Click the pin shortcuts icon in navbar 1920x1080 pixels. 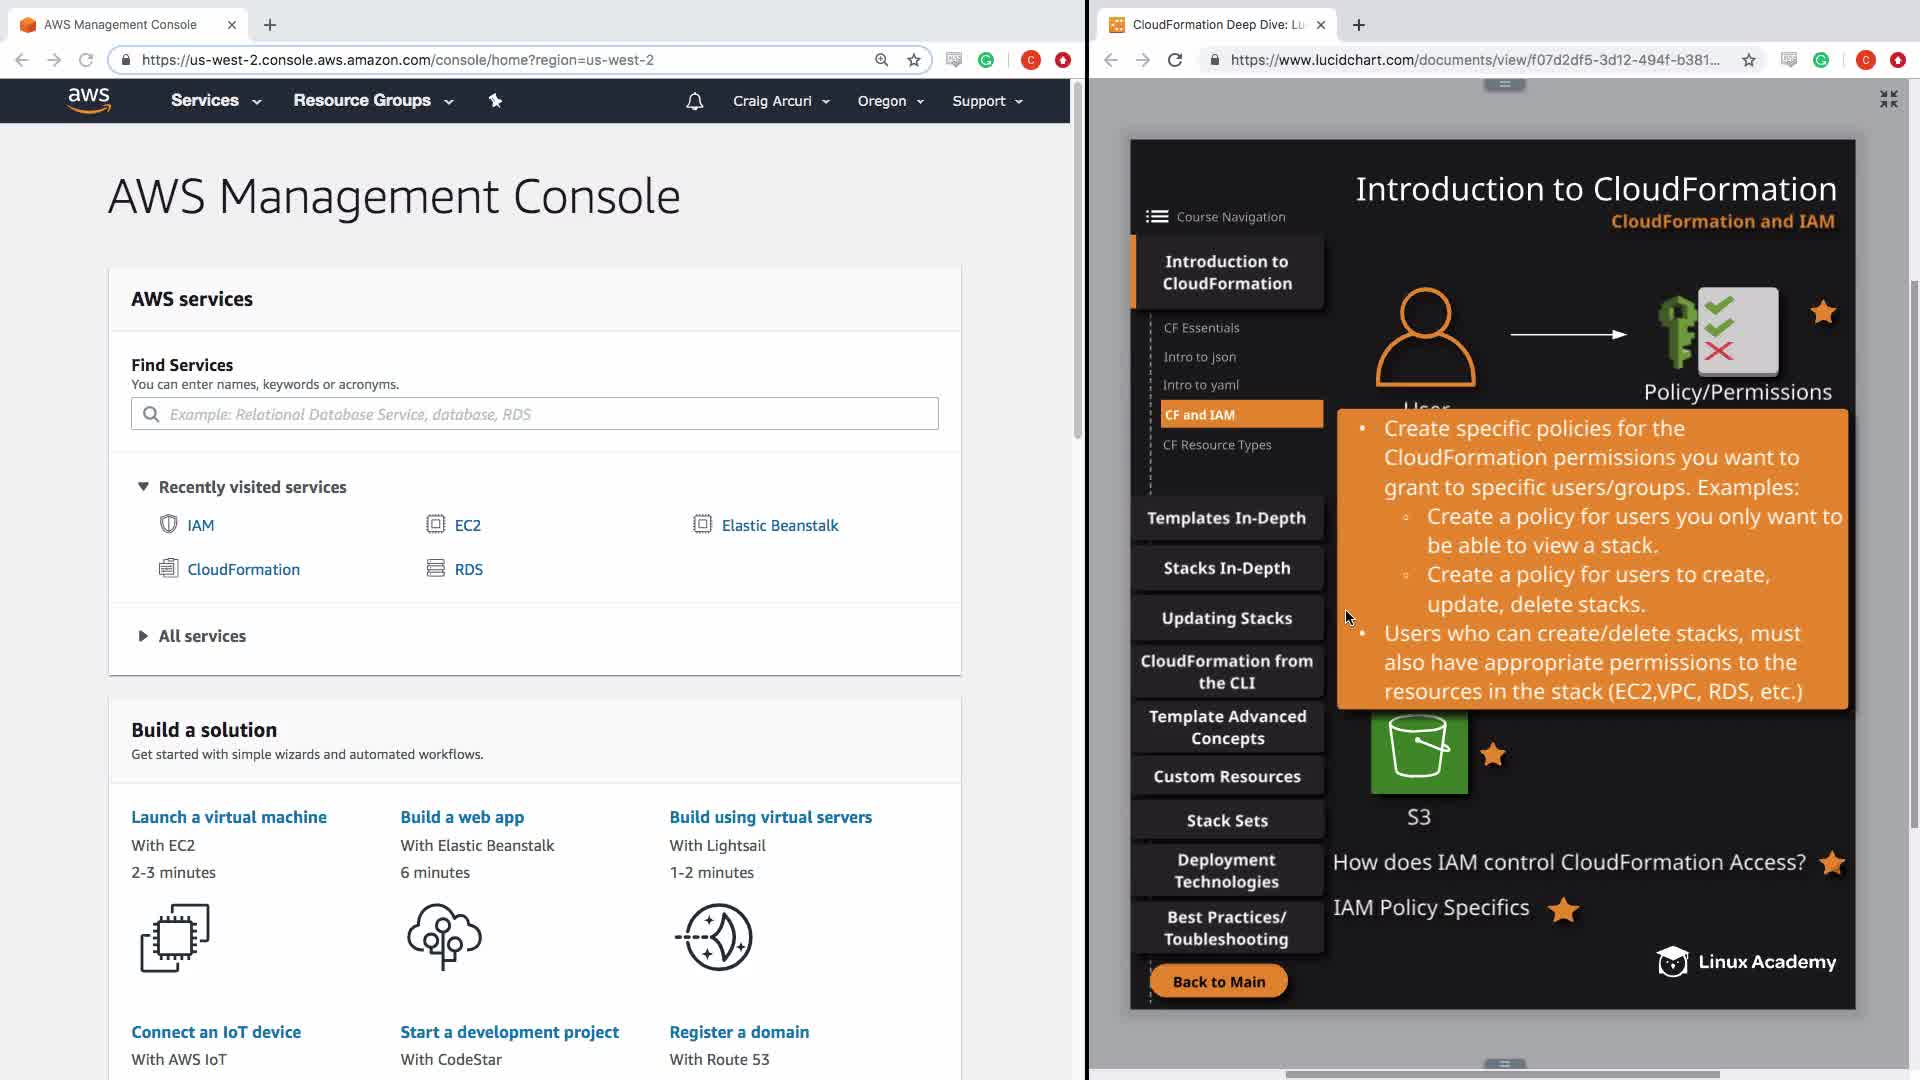point(495,100)
